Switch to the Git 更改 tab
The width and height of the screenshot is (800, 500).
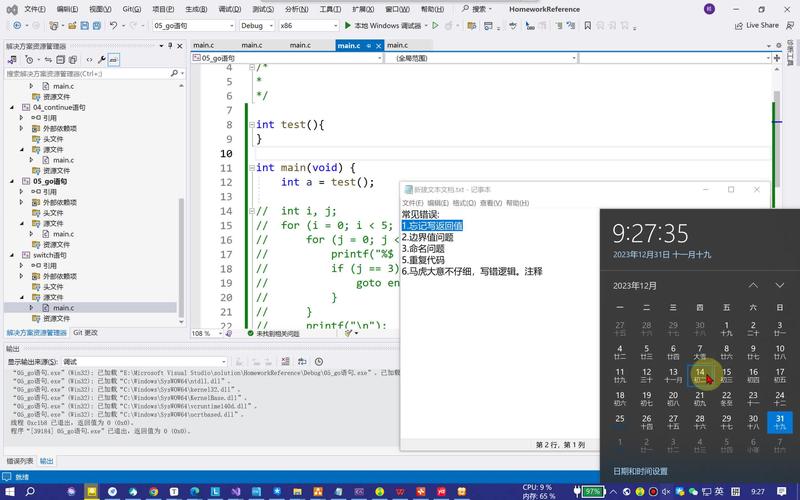coord(86,332)
